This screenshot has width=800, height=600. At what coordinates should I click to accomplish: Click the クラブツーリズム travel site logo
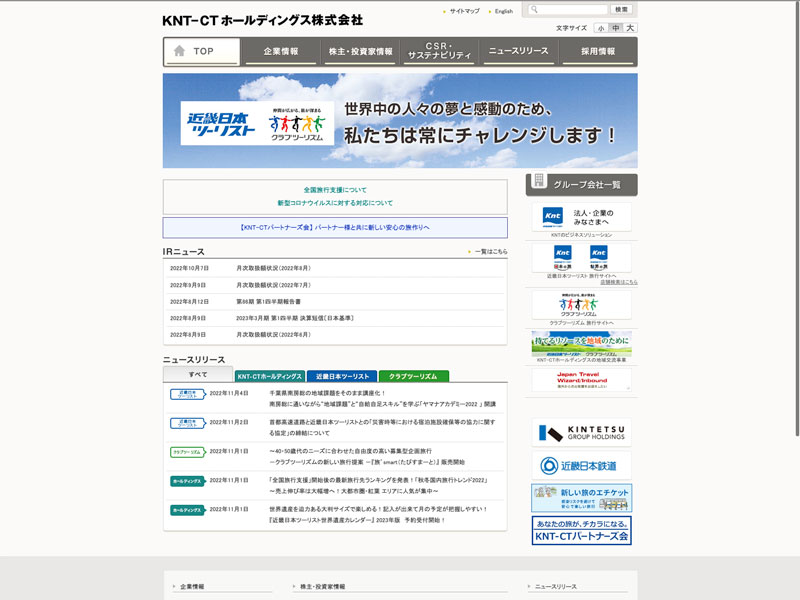tap(581, 305)
